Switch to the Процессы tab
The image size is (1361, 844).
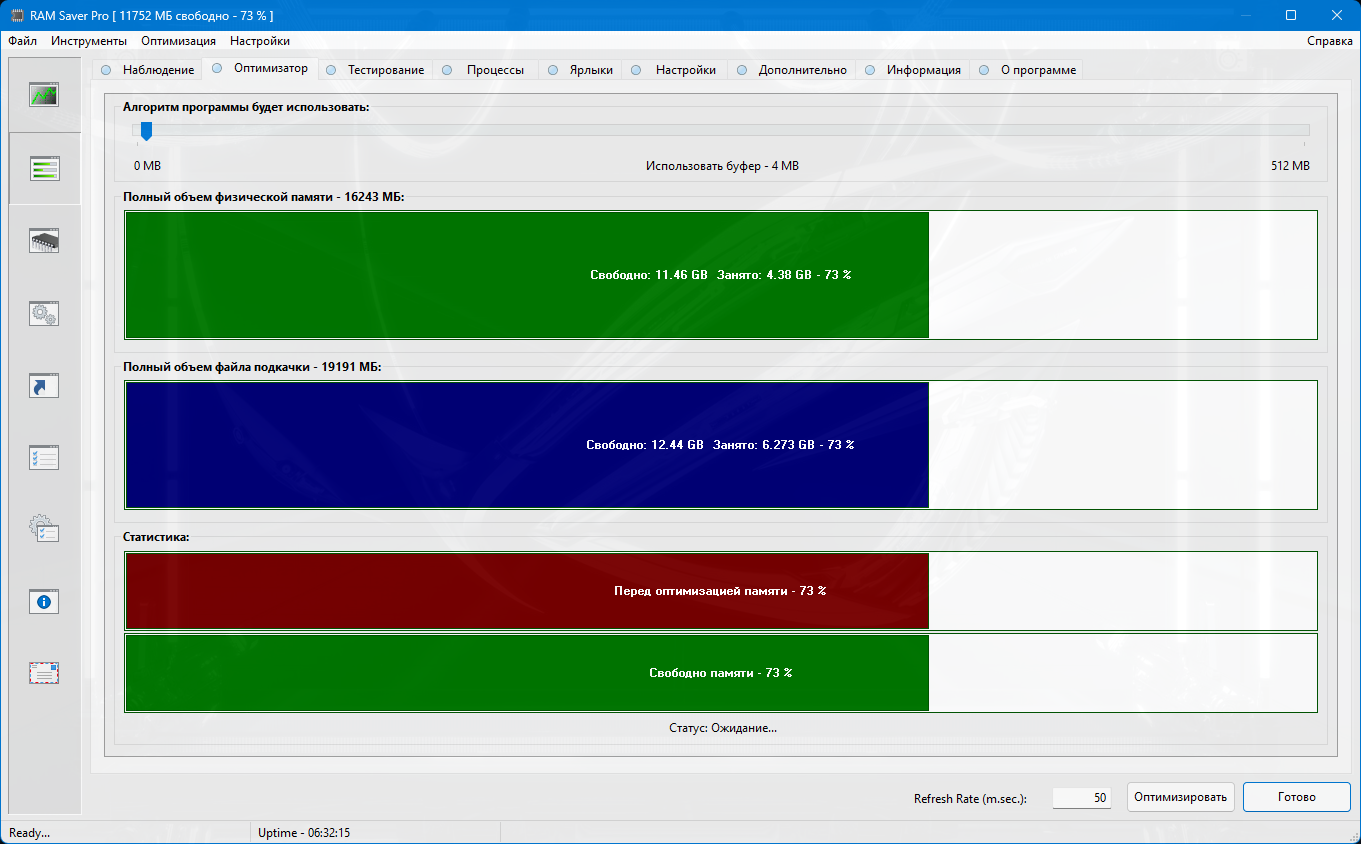click(x=484, y=70)
